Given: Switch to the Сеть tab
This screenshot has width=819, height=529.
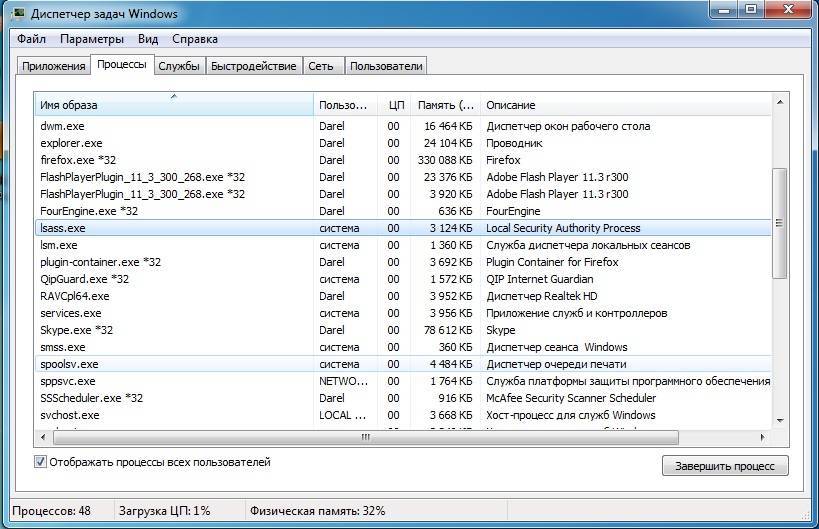Looking at the screenshot, I should pyautogui.click(x=321, y=66).
